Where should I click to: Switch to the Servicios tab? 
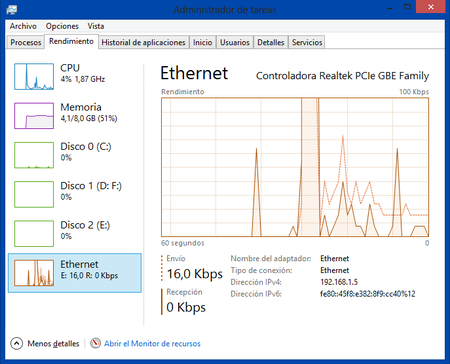point(307,42)
